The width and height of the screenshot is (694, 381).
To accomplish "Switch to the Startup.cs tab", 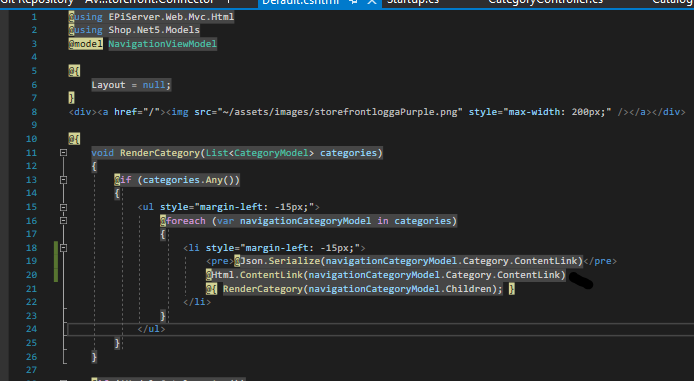I will (413, 2).
